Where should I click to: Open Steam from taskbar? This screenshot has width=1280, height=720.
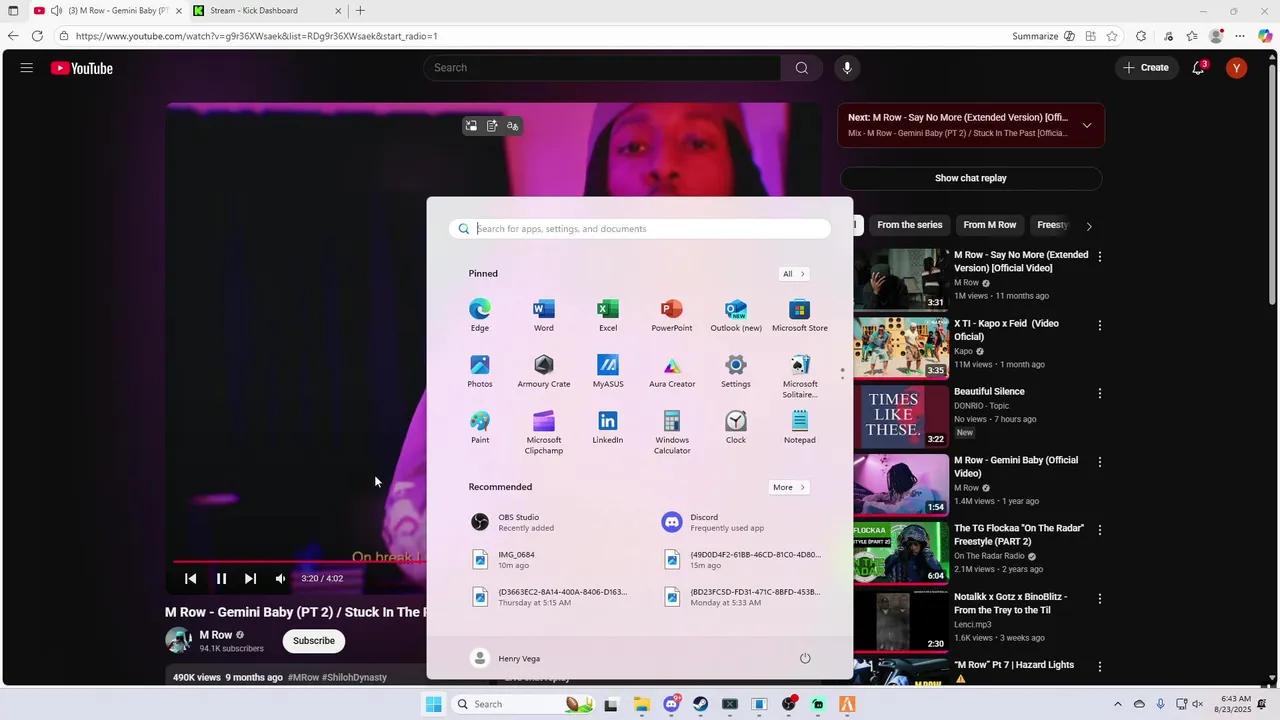point(701,704)
